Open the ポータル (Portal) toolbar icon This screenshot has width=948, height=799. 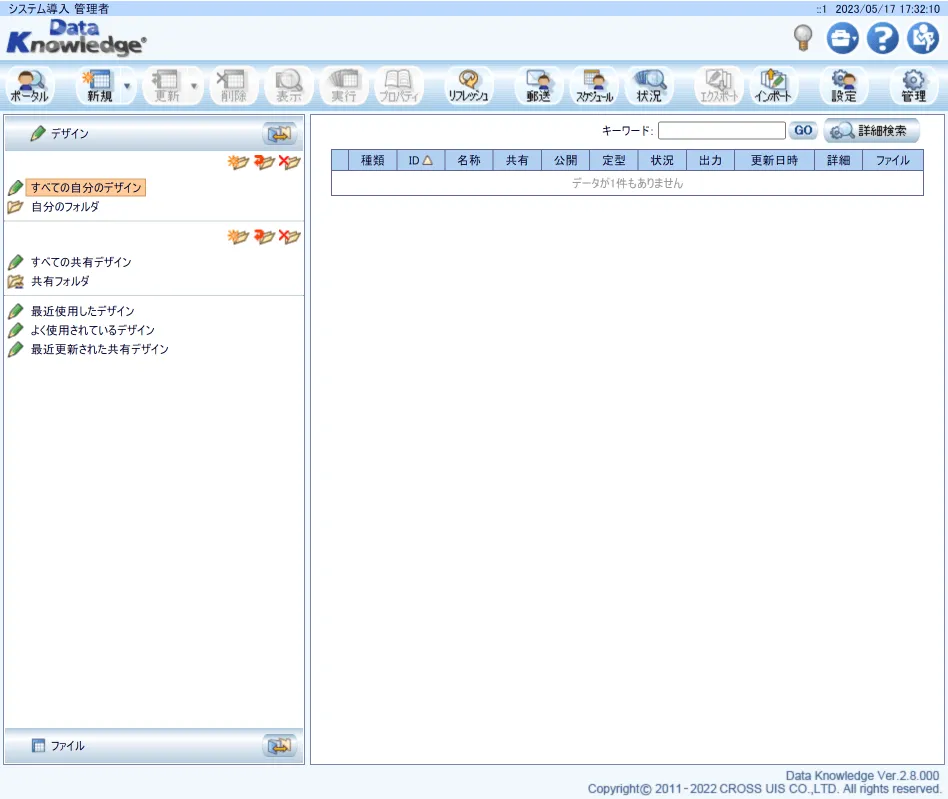coord(29,86)
